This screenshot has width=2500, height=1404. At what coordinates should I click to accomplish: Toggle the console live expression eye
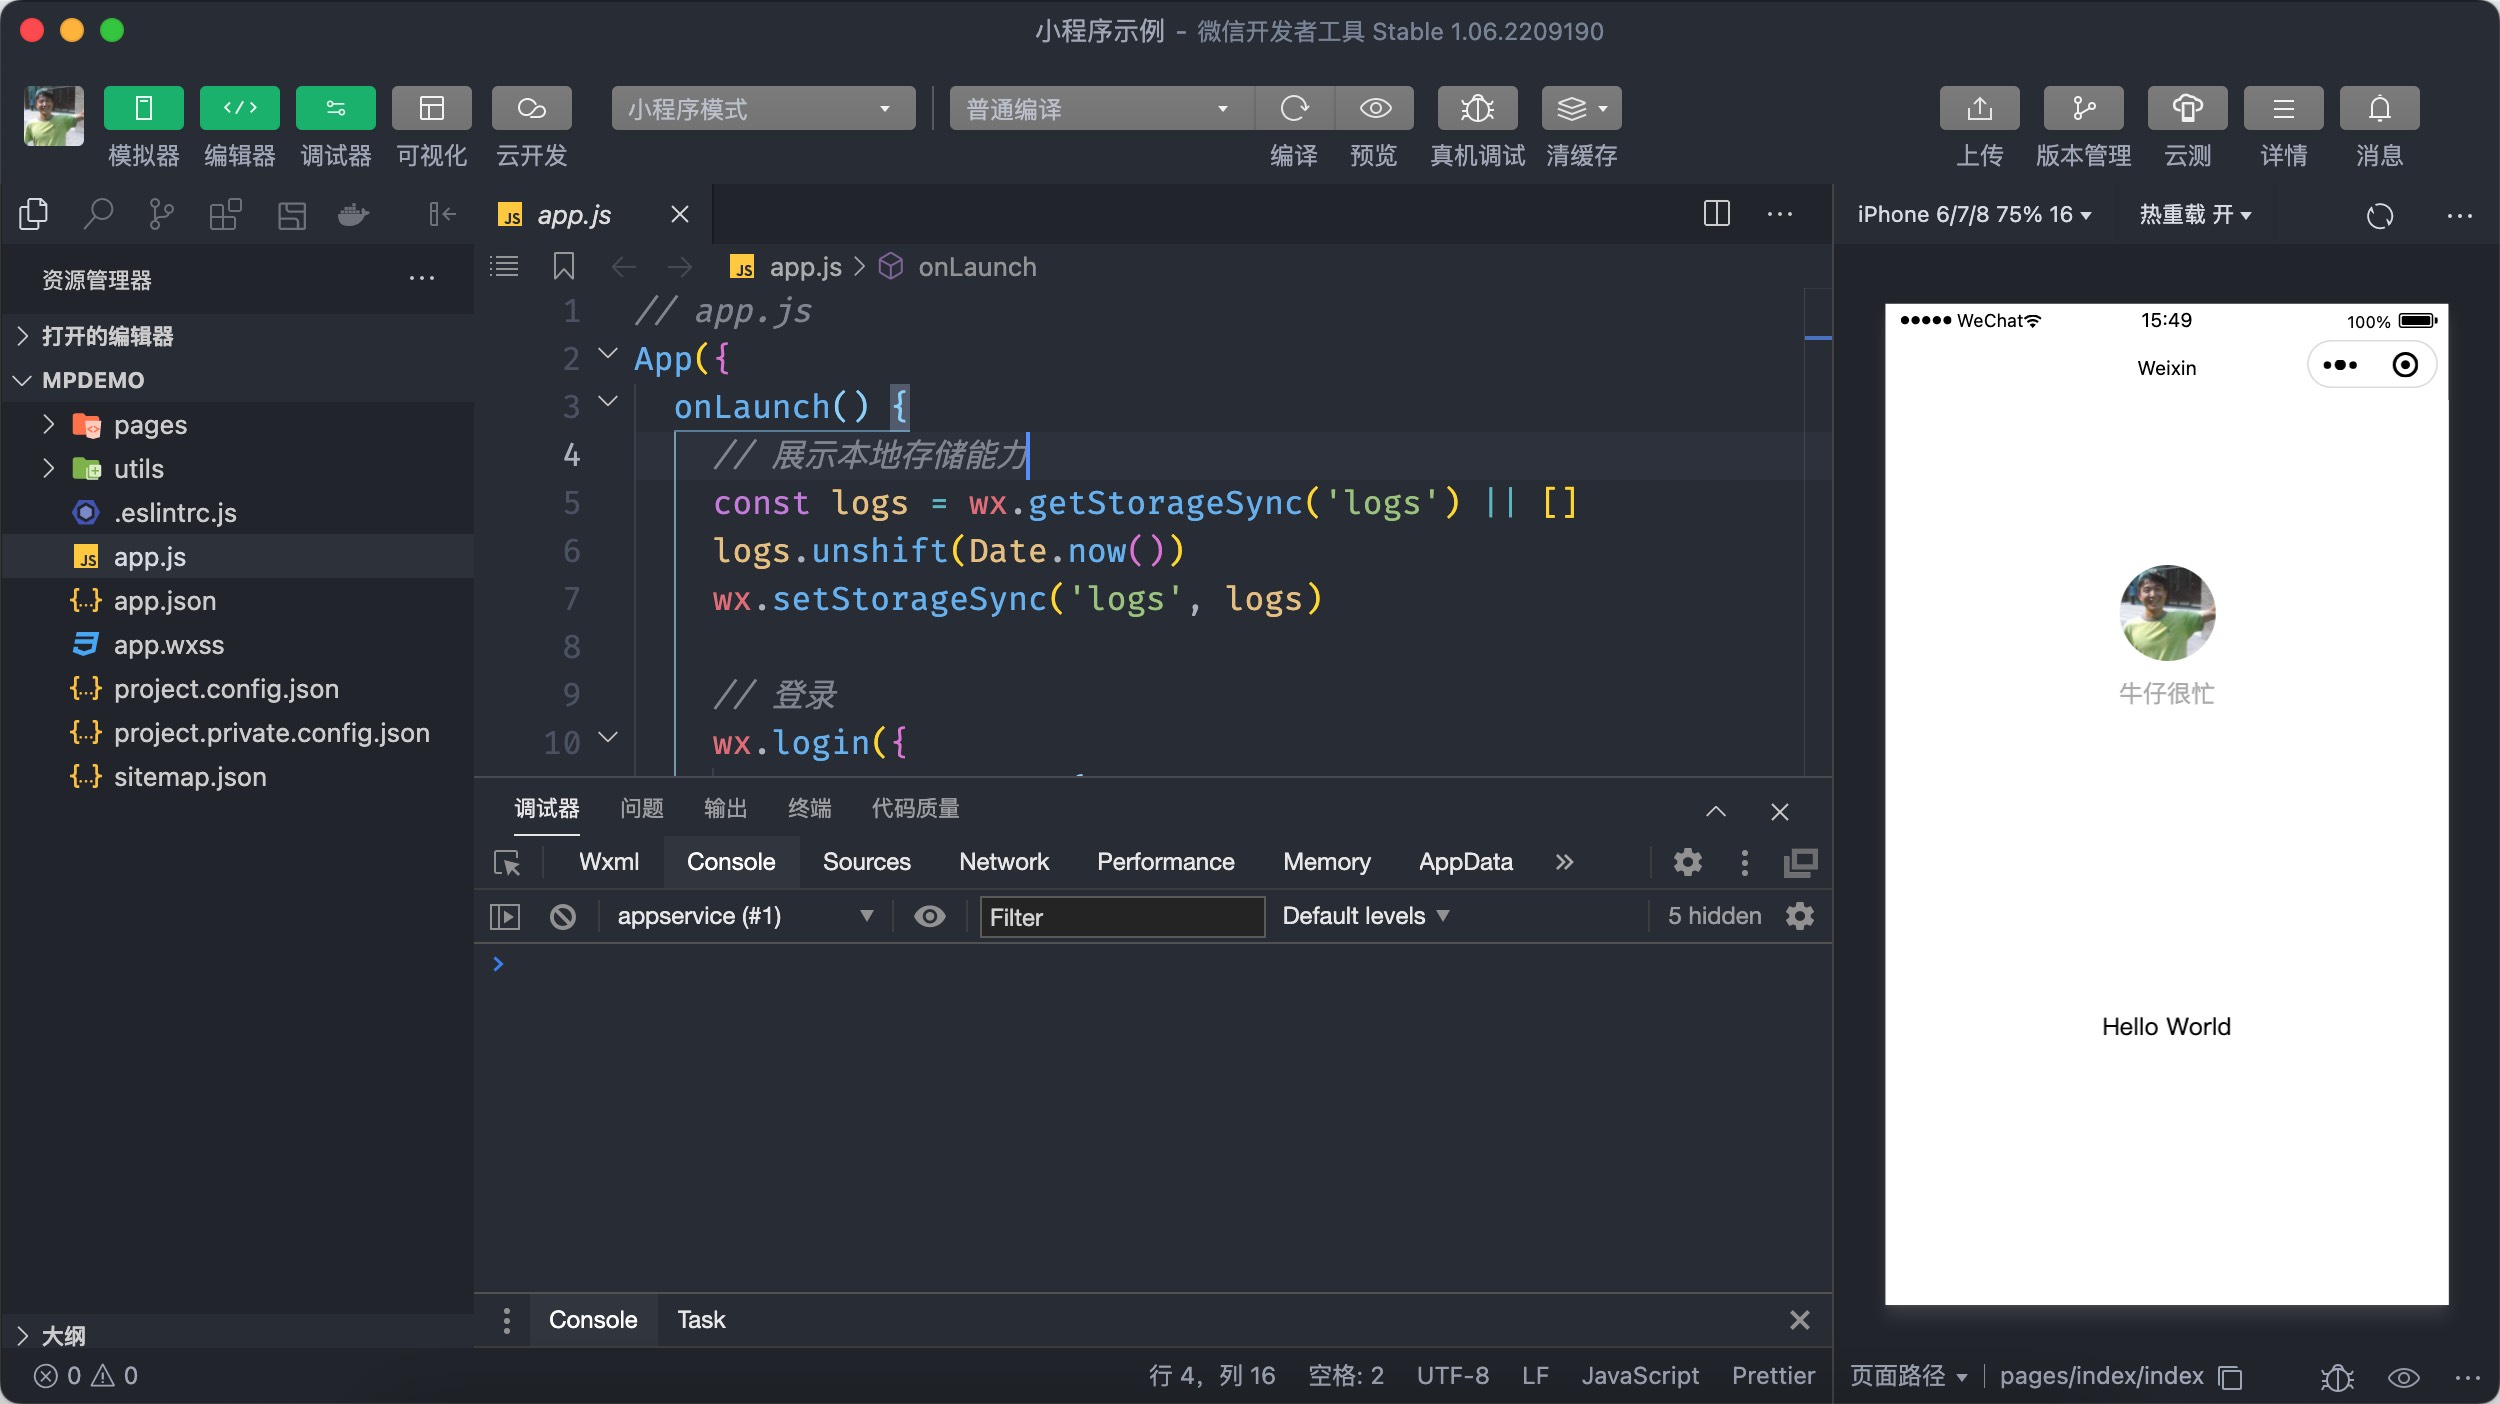coord(929,916)
